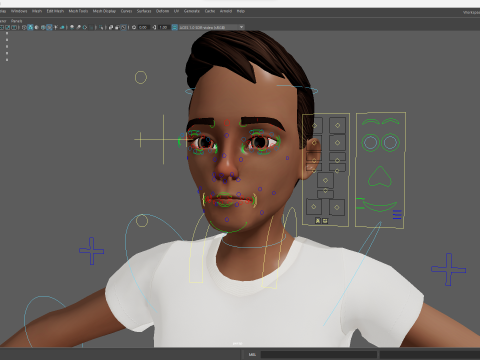The width and height of the screenshot is (480, 360).
Task: Toggle Multisample Anti-aliasing icon
Action: [85, 27]
